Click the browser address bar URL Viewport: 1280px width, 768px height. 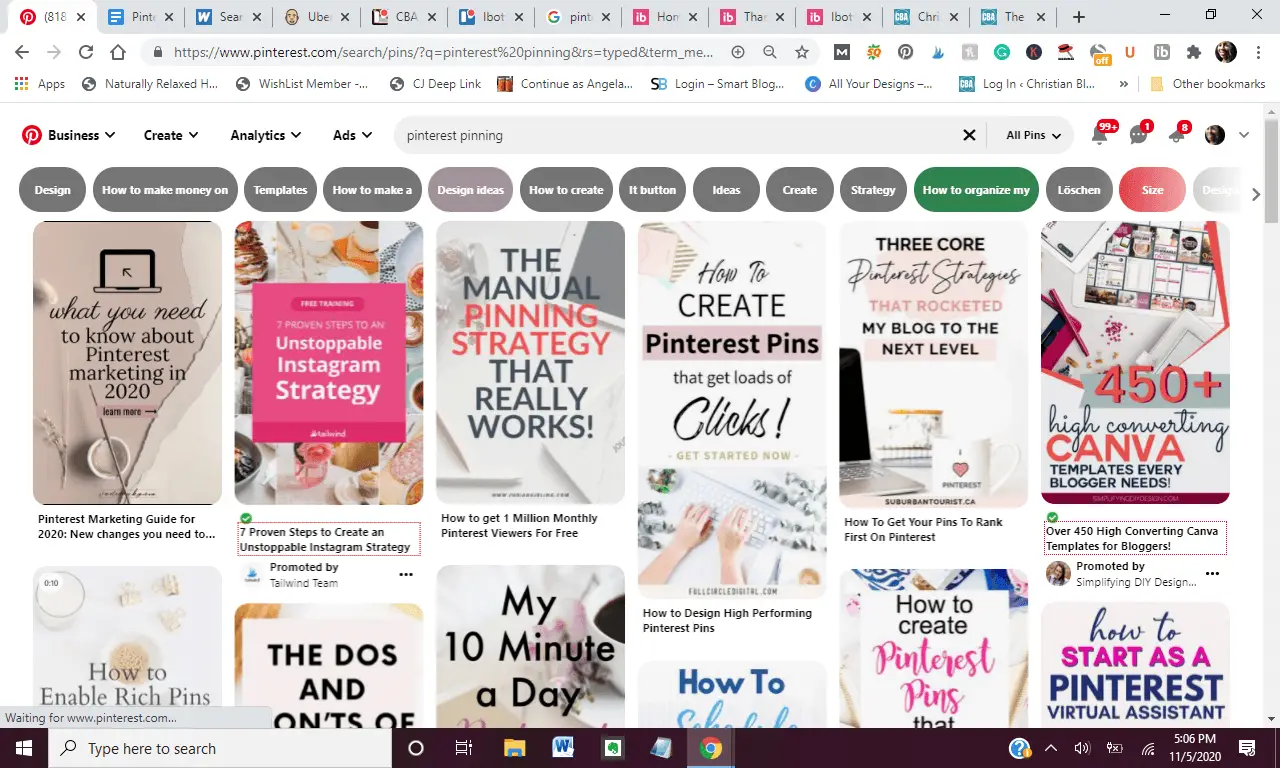click(444, 53)
